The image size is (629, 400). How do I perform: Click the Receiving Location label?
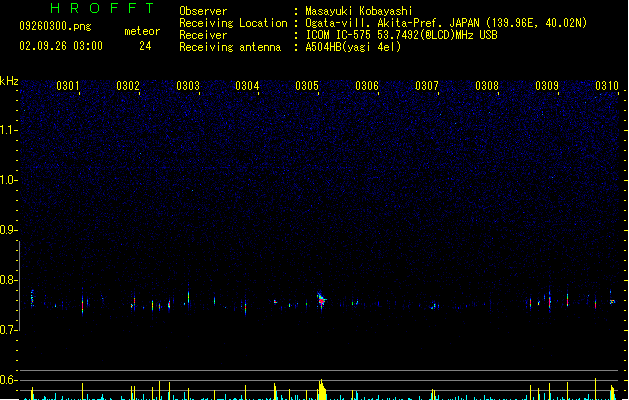pos(233,23)
